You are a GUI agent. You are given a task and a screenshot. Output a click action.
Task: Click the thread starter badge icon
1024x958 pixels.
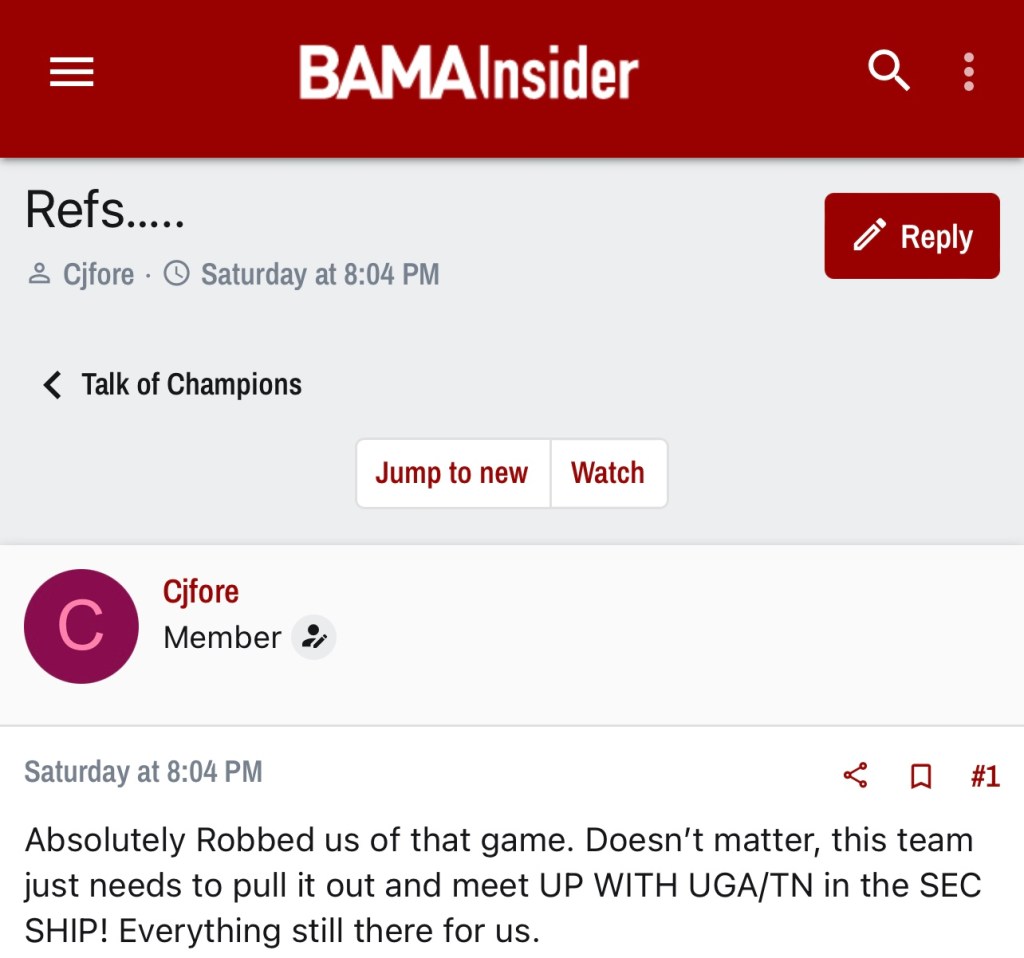(314, 637)
